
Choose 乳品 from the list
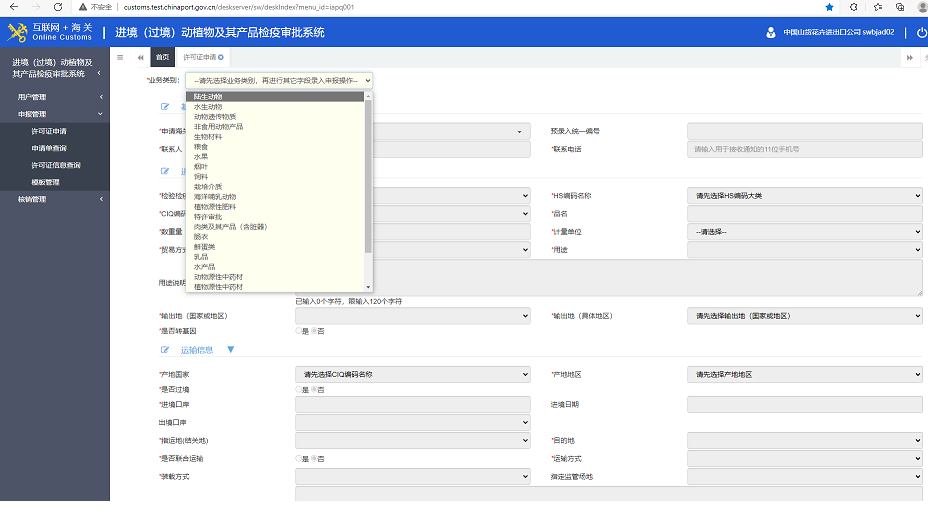tap(275, 257)
